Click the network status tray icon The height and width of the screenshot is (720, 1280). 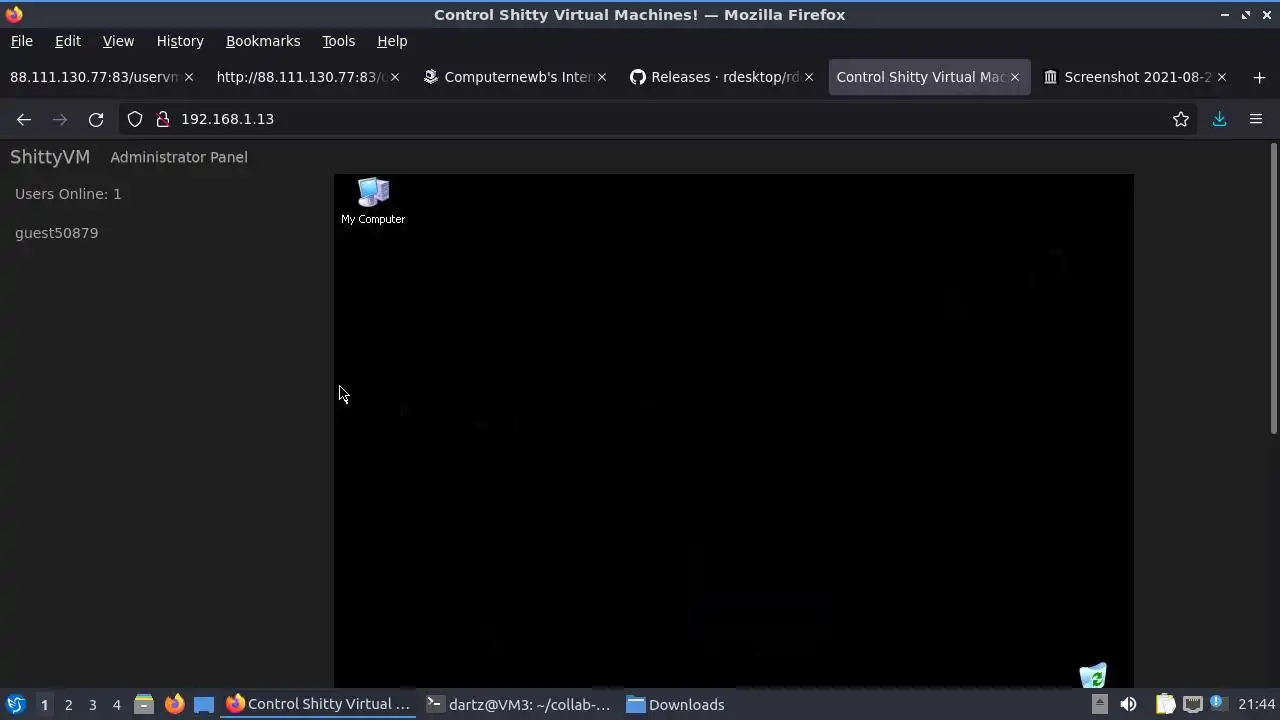[1192, 705]
